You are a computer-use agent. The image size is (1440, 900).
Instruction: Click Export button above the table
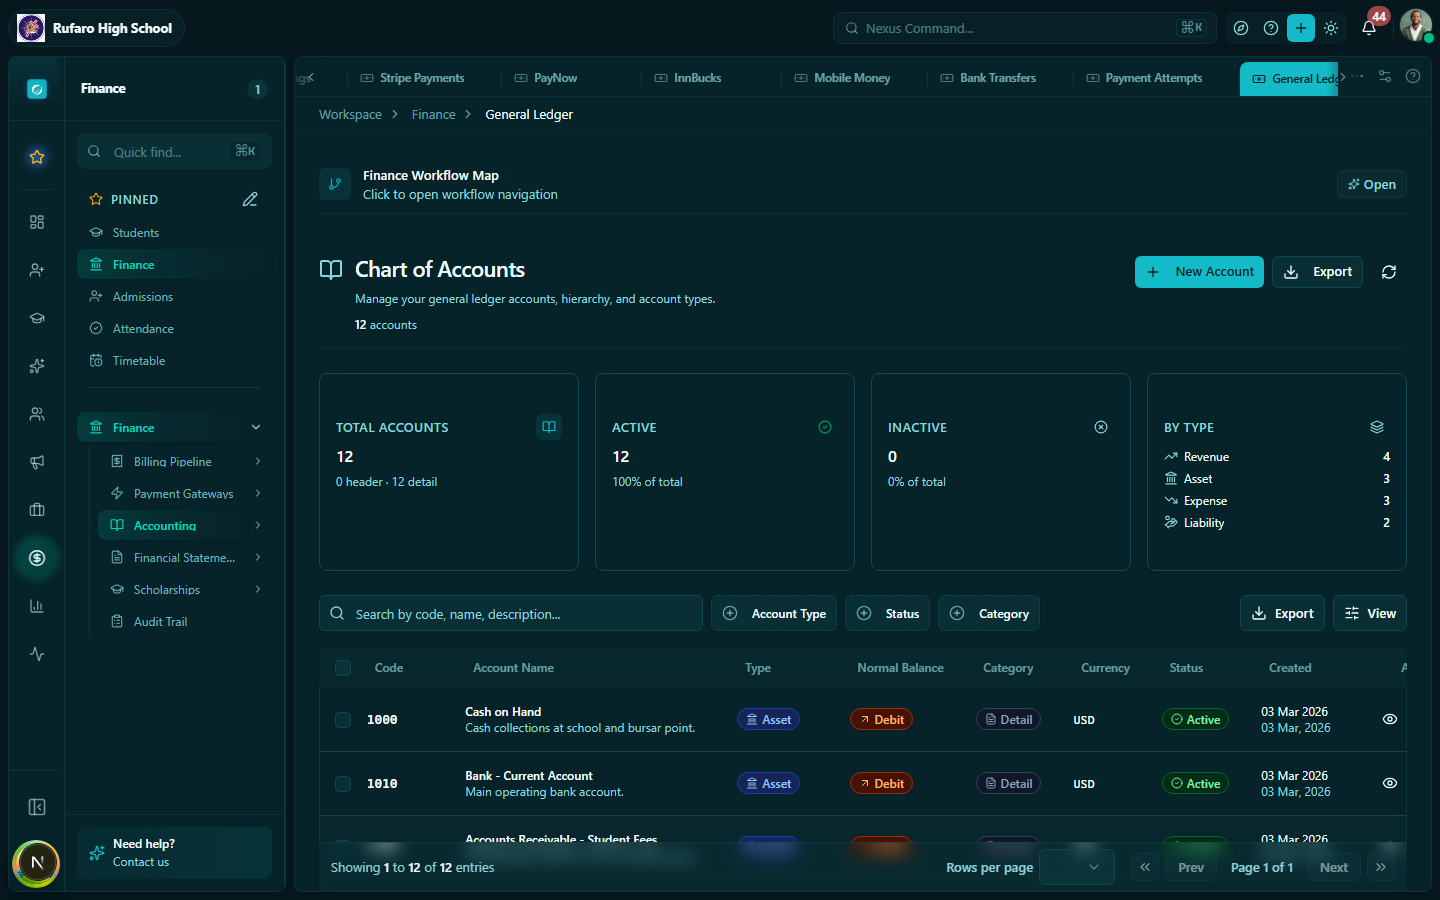[1282, 613]
